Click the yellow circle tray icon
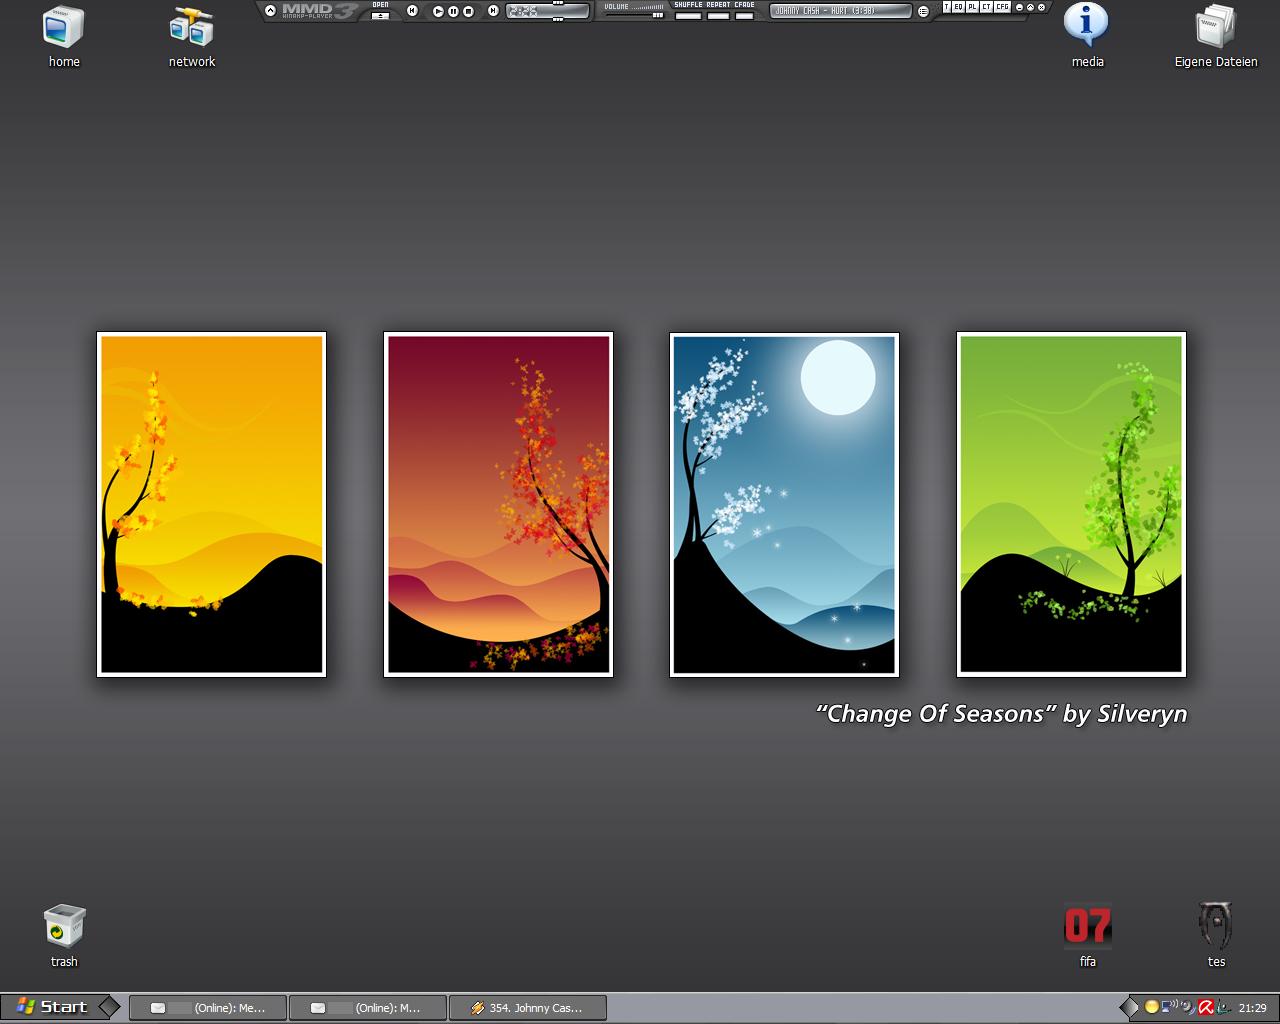 1152,1007
